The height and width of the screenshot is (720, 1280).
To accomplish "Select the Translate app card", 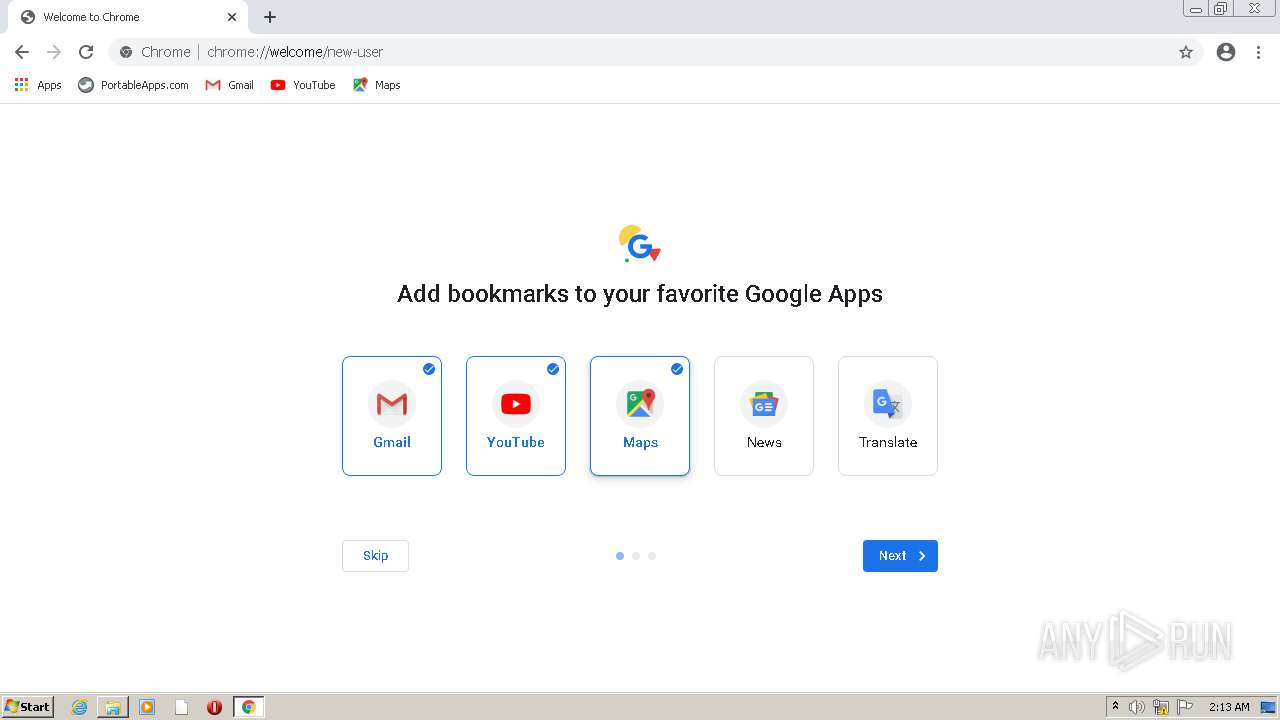I will pyautogui.click(x=888, y=416).
